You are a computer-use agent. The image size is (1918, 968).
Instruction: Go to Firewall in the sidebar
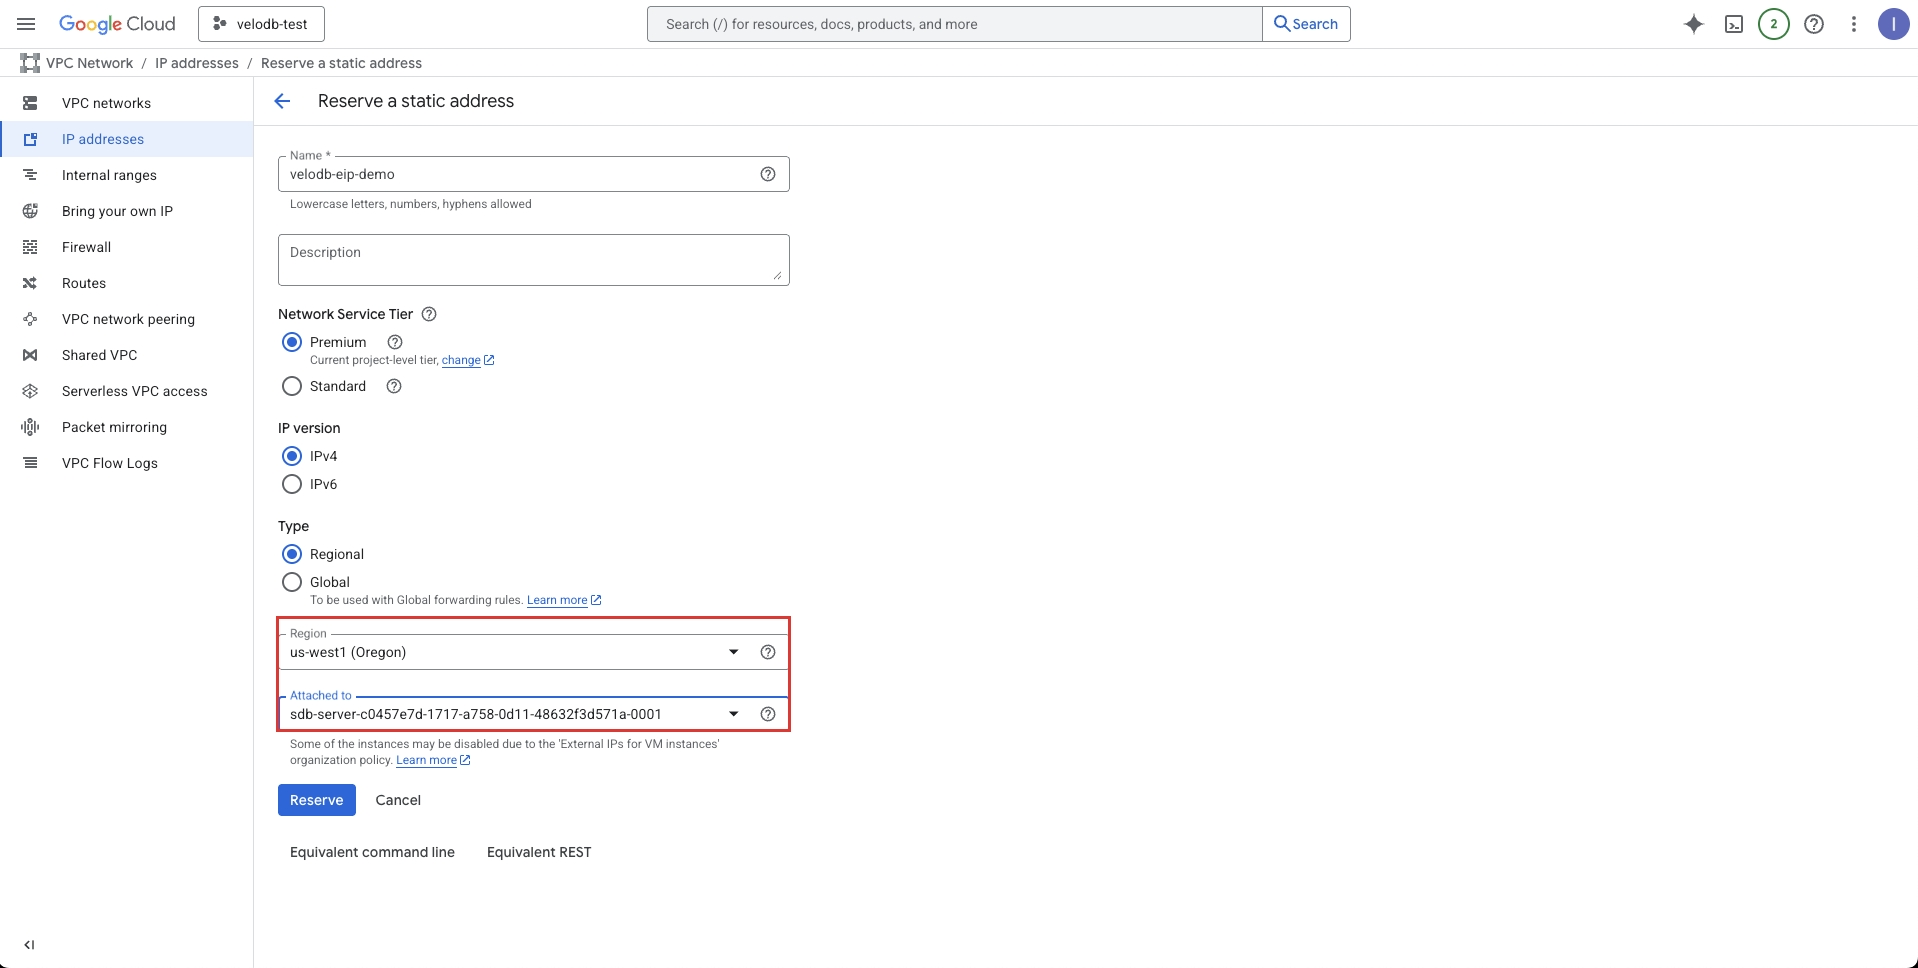click(x=86, y=247)
